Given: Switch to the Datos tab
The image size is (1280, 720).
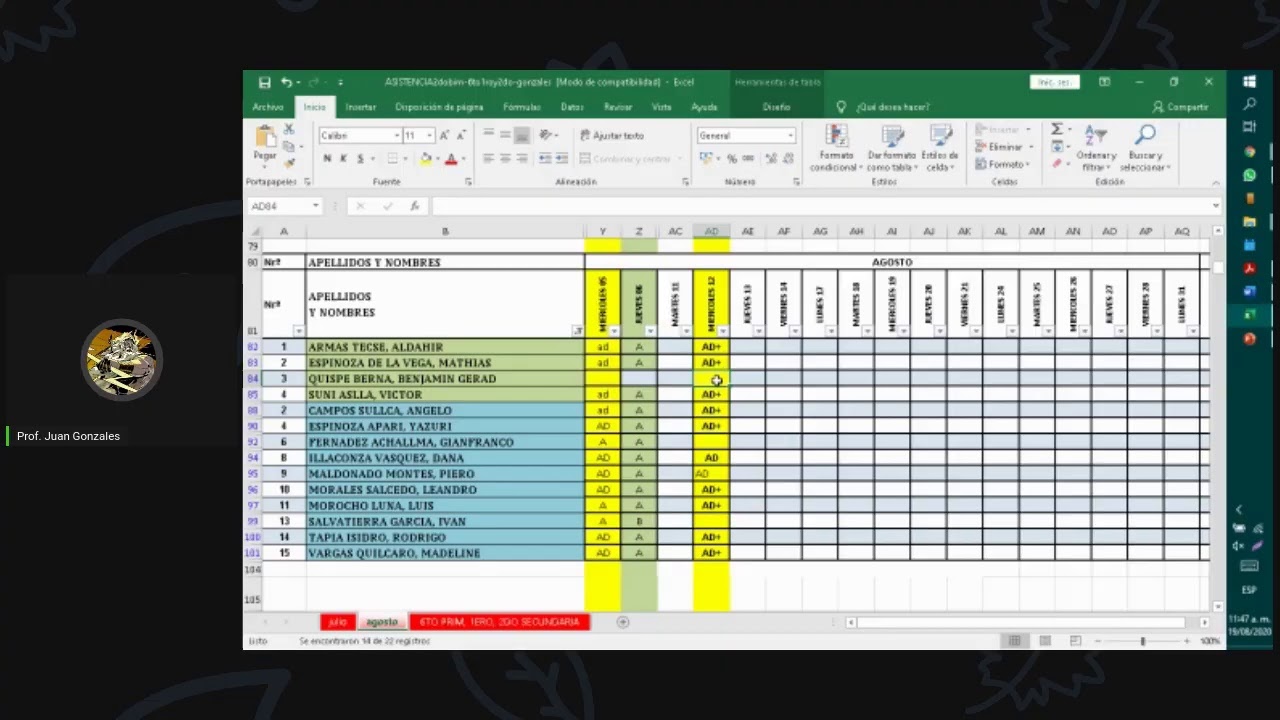Looking at the screenshot, I should click(572, 107).
